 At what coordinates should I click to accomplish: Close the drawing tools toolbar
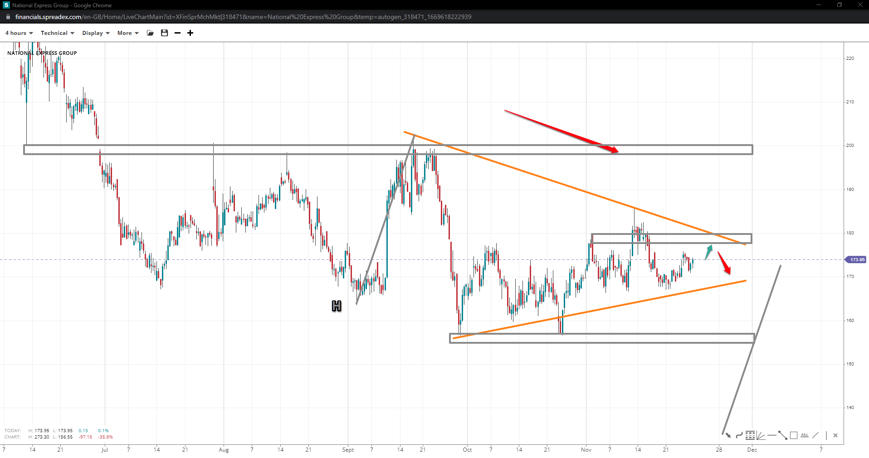836,435
